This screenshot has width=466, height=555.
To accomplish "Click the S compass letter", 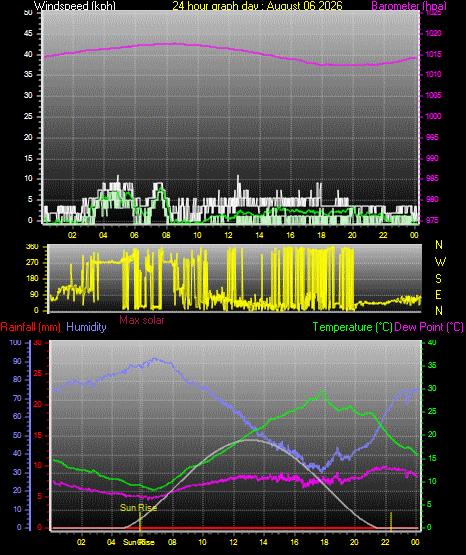I will [x=439, y=279].
